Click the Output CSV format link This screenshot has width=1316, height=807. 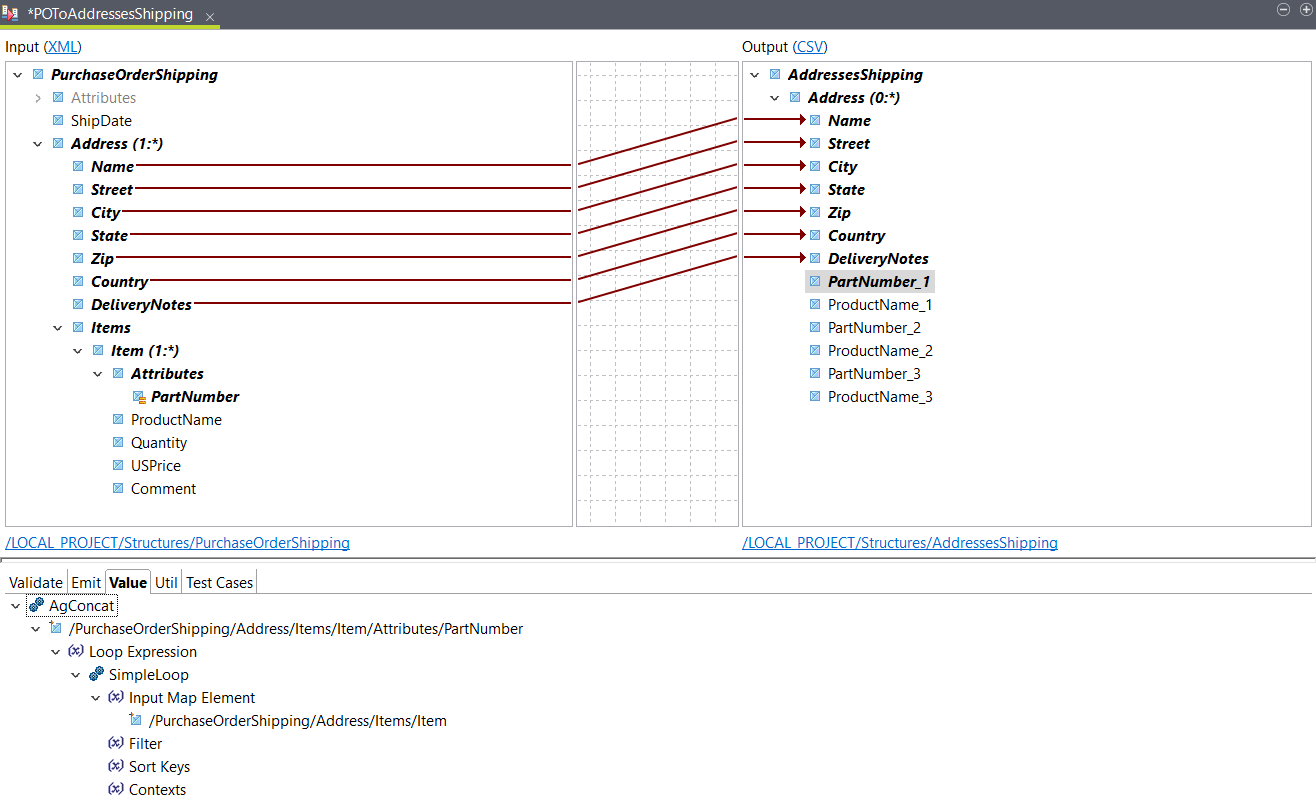coord(810,46)
